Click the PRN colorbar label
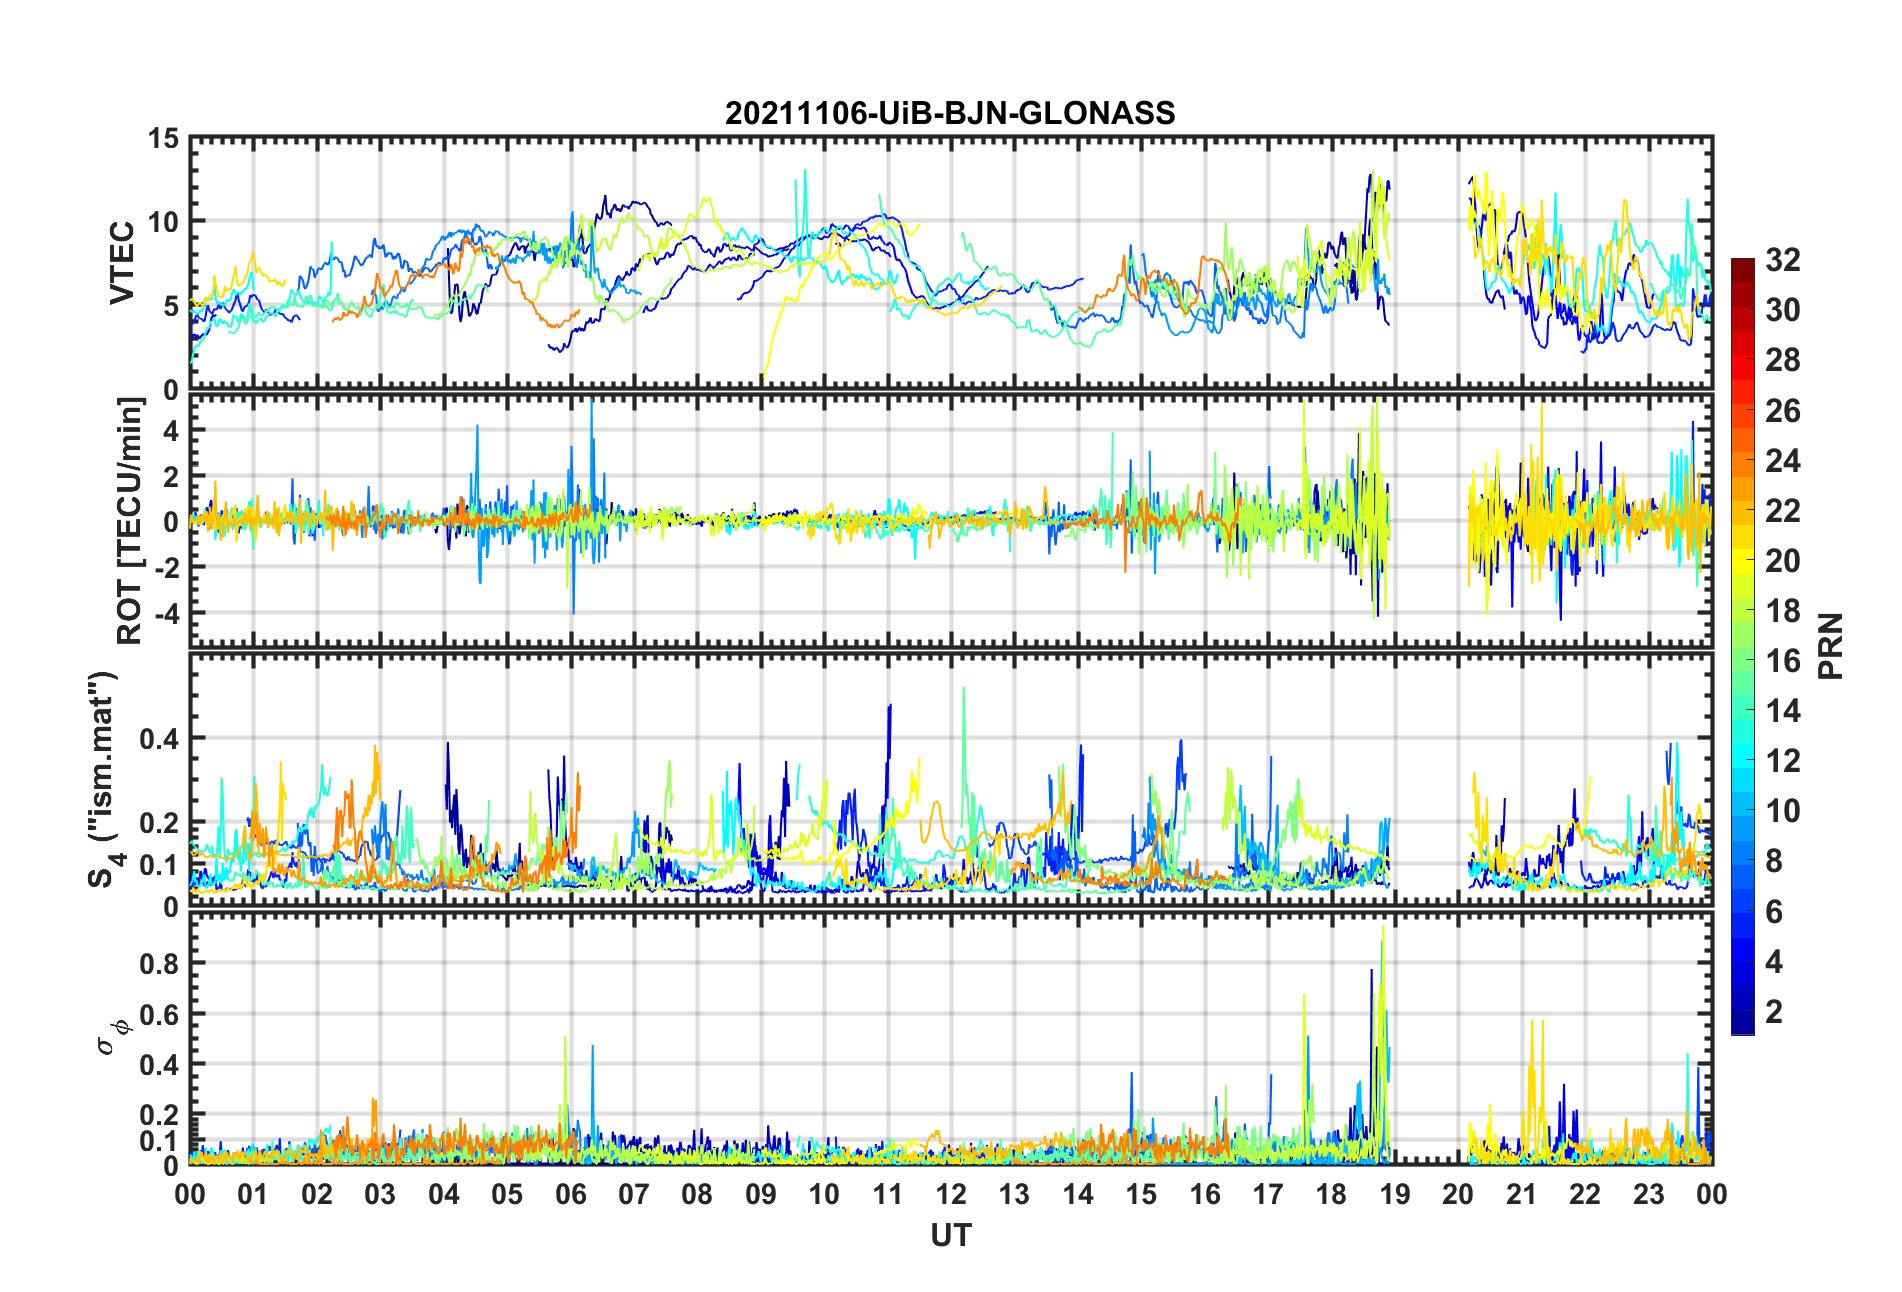The width and height of the screenshot is (1902, 1292). [1830, 646]
